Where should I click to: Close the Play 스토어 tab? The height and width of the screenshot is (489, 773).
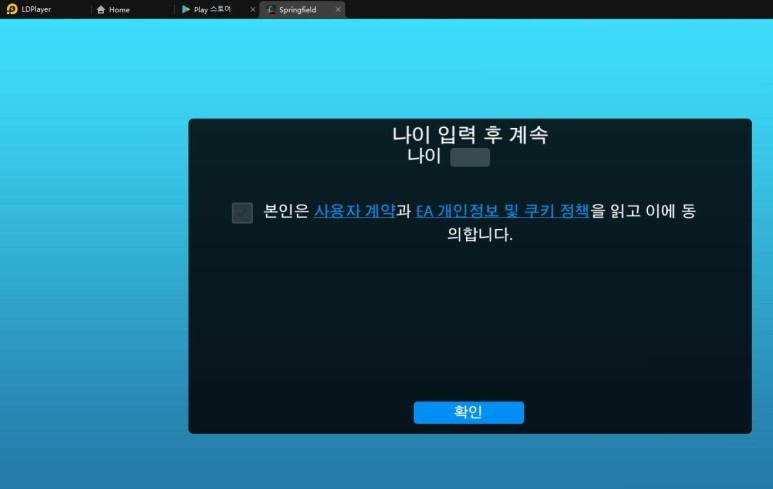pyautogui.click(x=253, y=9)
